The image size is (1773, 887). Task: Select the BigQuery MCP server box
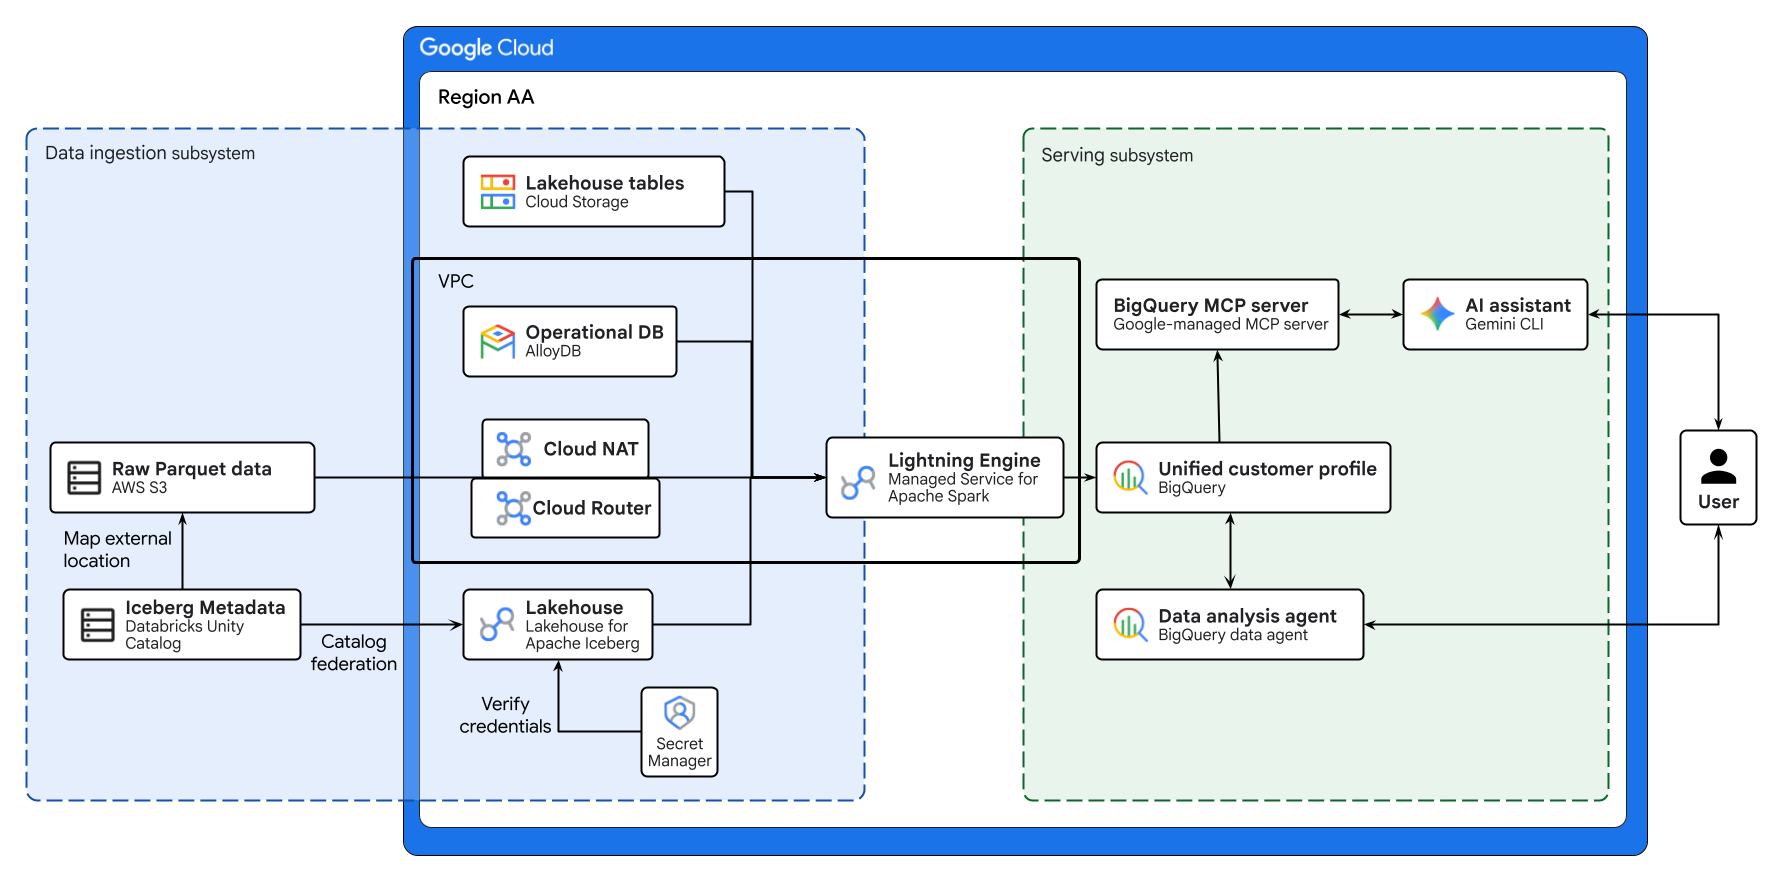1217,314
